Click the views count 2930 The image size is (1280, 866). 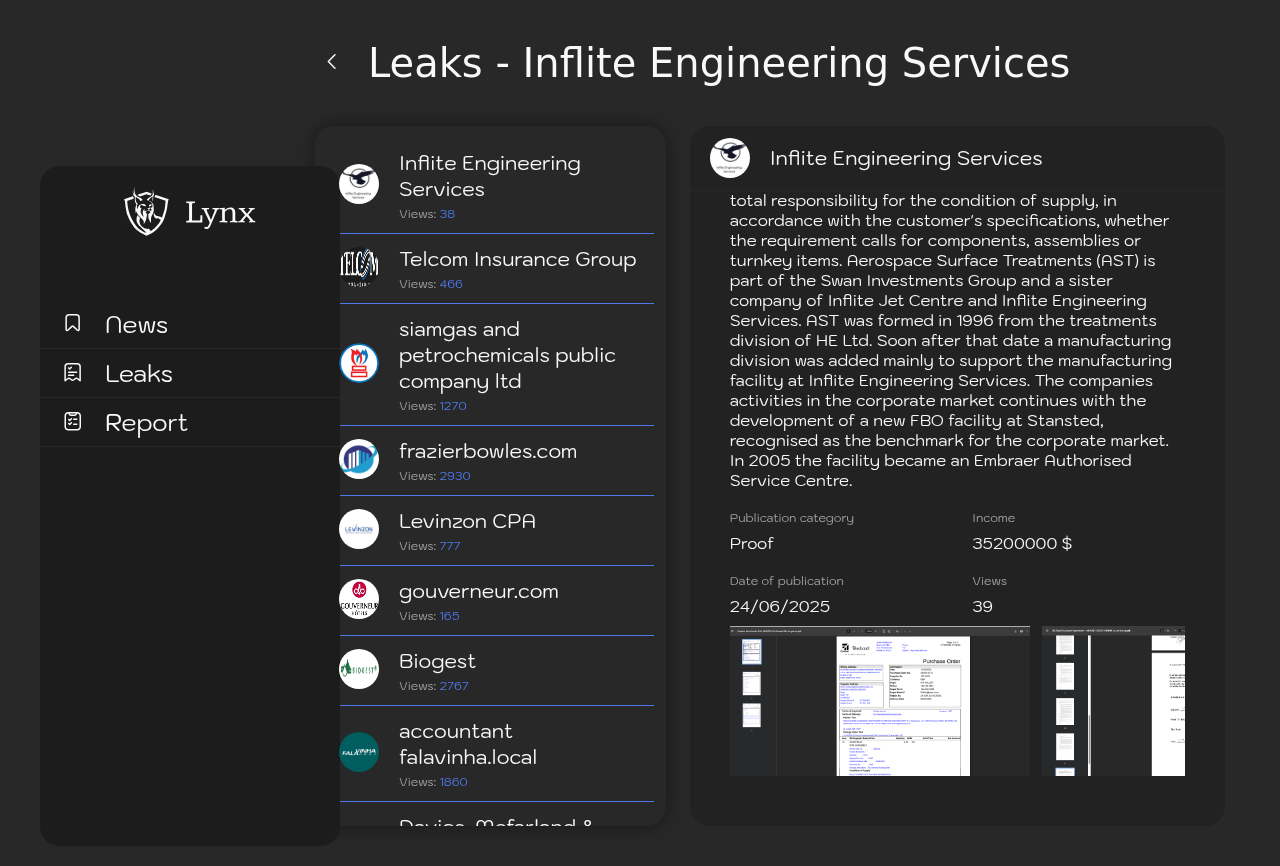(x=455, y=476)
